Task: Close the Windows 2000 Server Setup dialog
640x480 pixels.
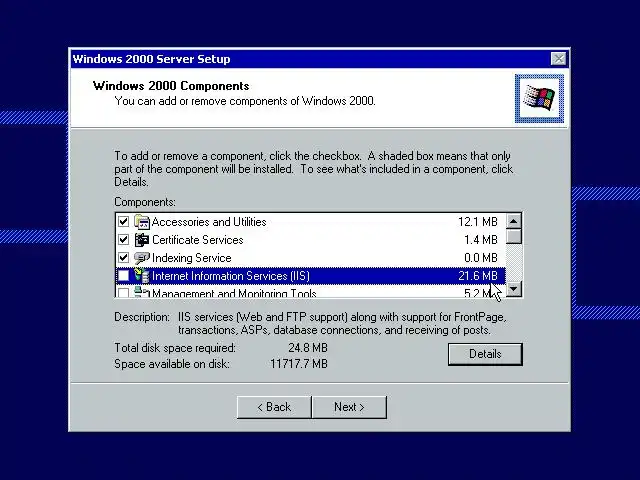Action: coord(558,59)
